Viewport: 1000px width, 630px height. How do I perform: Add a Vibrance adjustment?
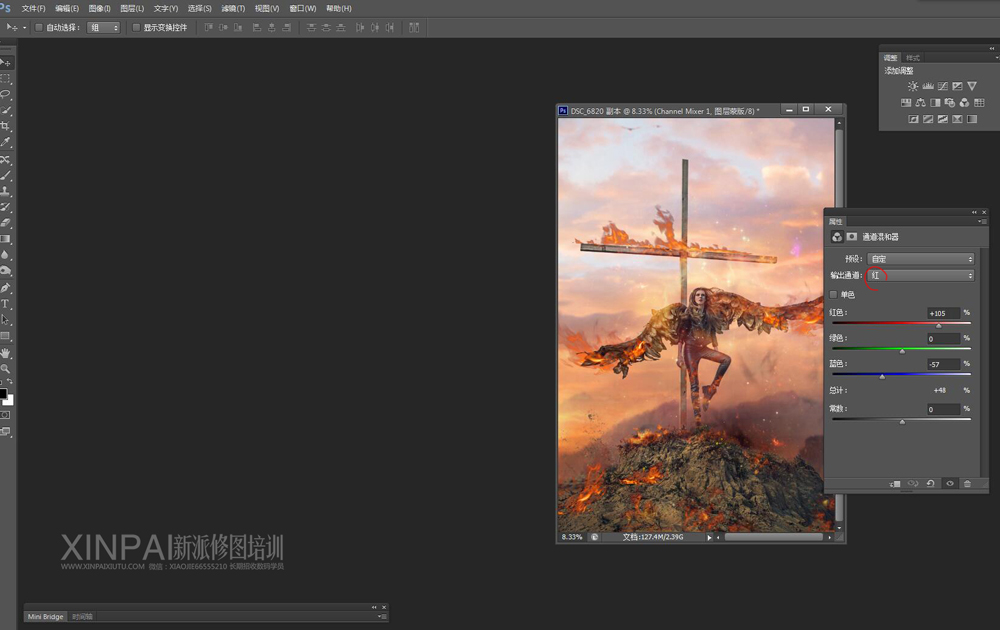[x=972, y=86]
